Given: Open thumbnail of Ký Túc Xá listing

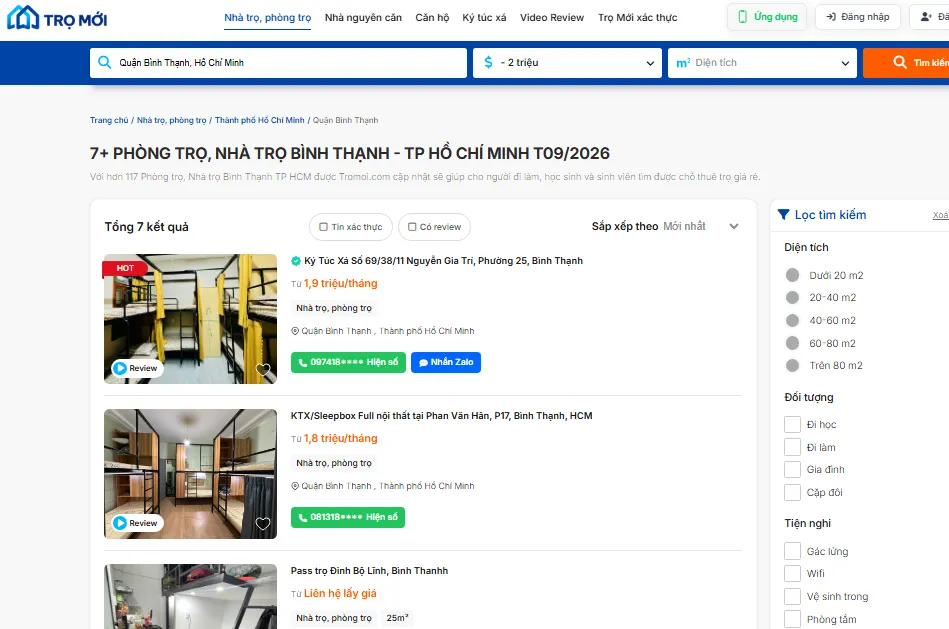Looking at the screenshot, I should 190,319.
